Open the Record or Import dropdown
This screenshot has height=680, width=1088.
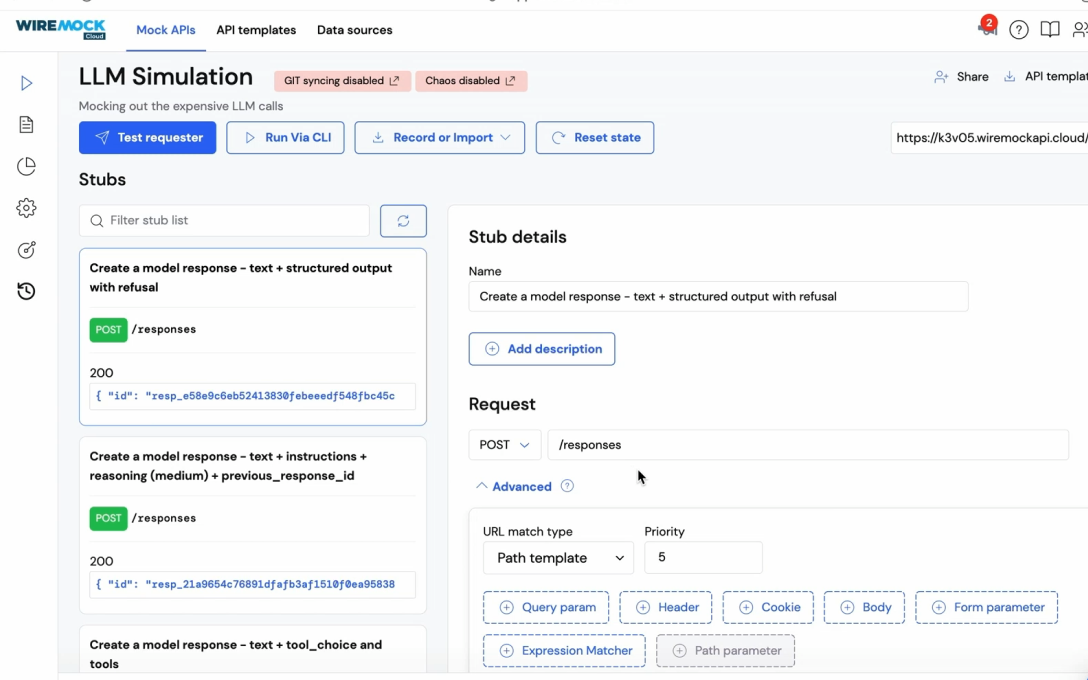[x=440, y=137]
